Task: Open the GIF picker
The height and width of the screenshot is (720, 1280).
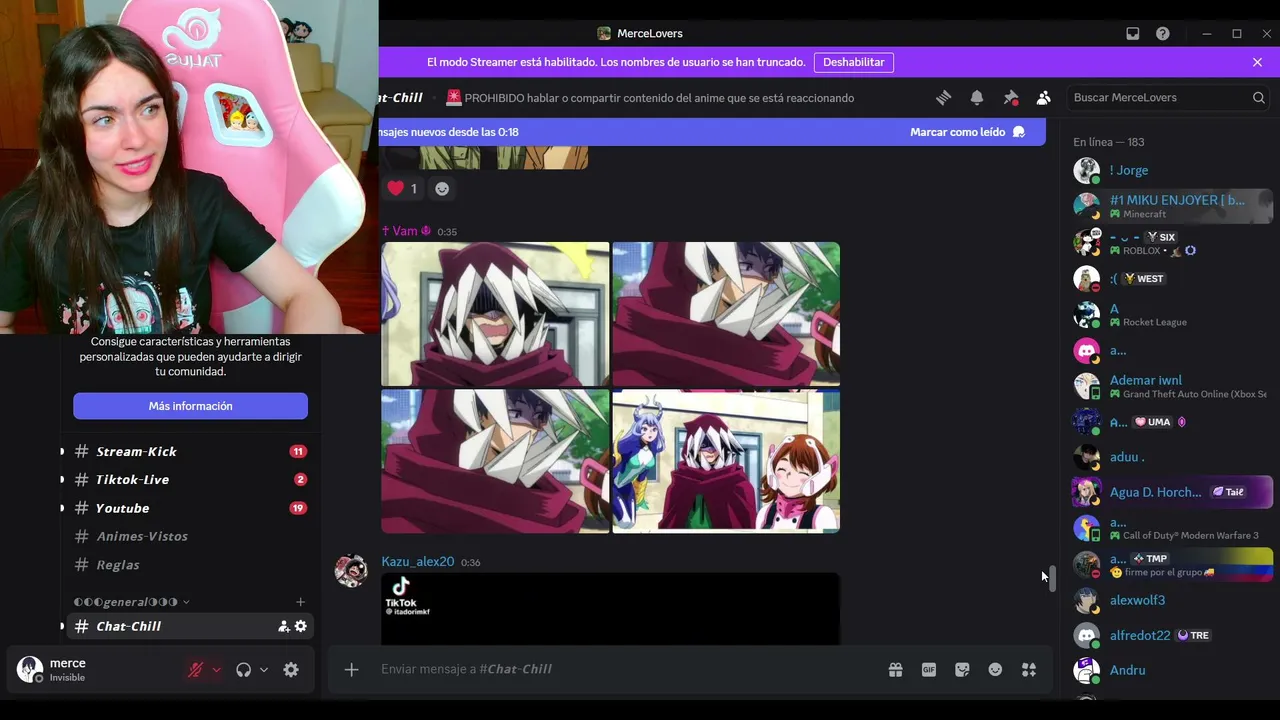Action: coord(929,670)
